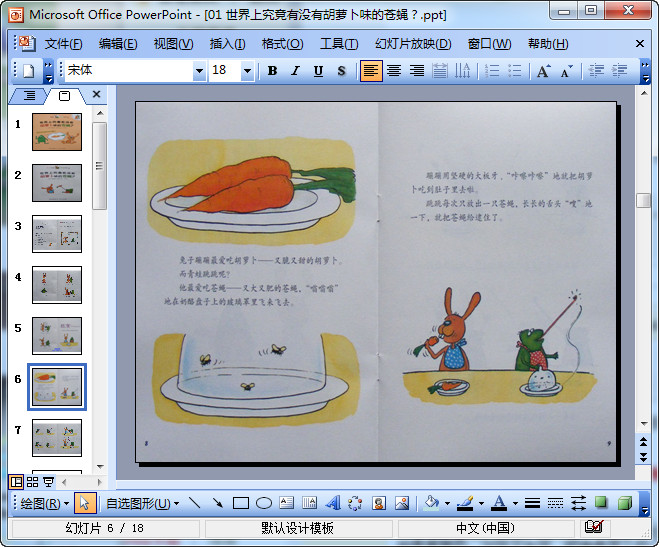
Task: Insert diagram or organization chart
Action: coord(356,503)
